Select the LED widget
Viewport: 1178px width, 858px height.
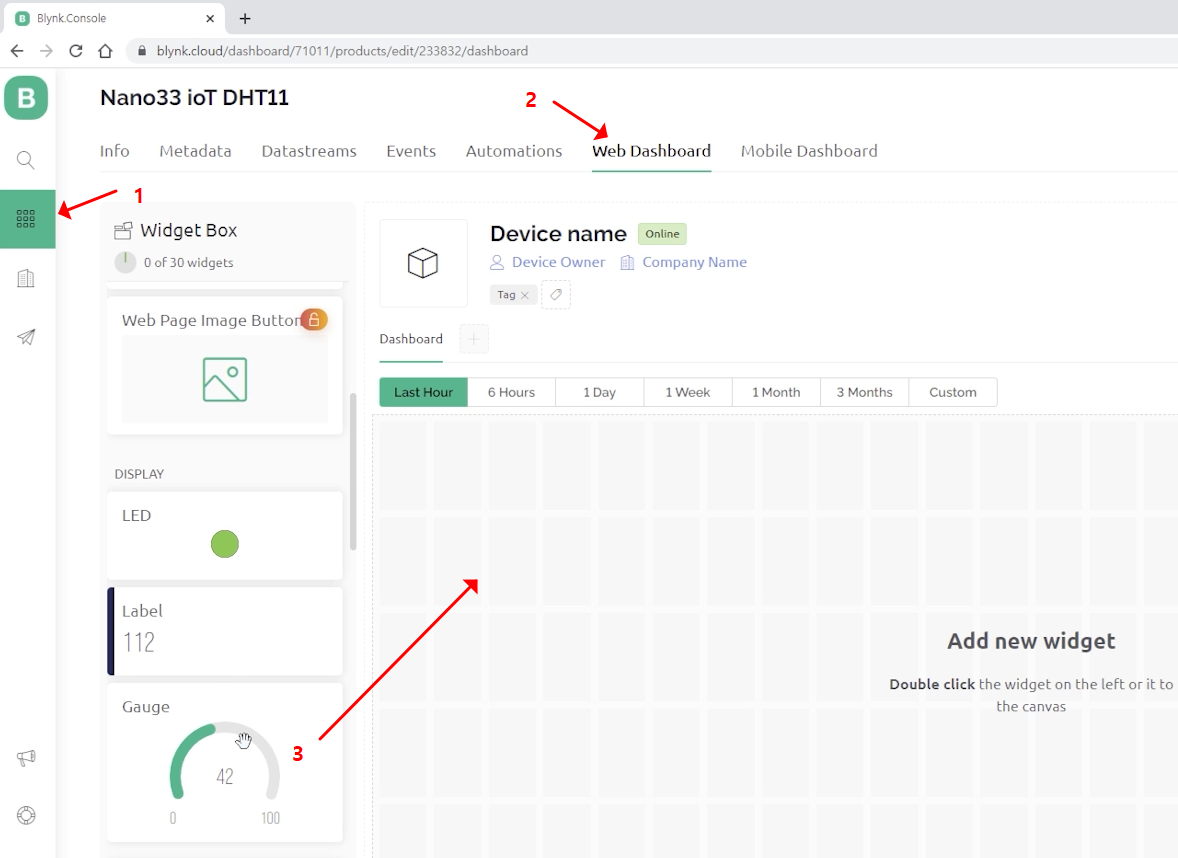225,536
